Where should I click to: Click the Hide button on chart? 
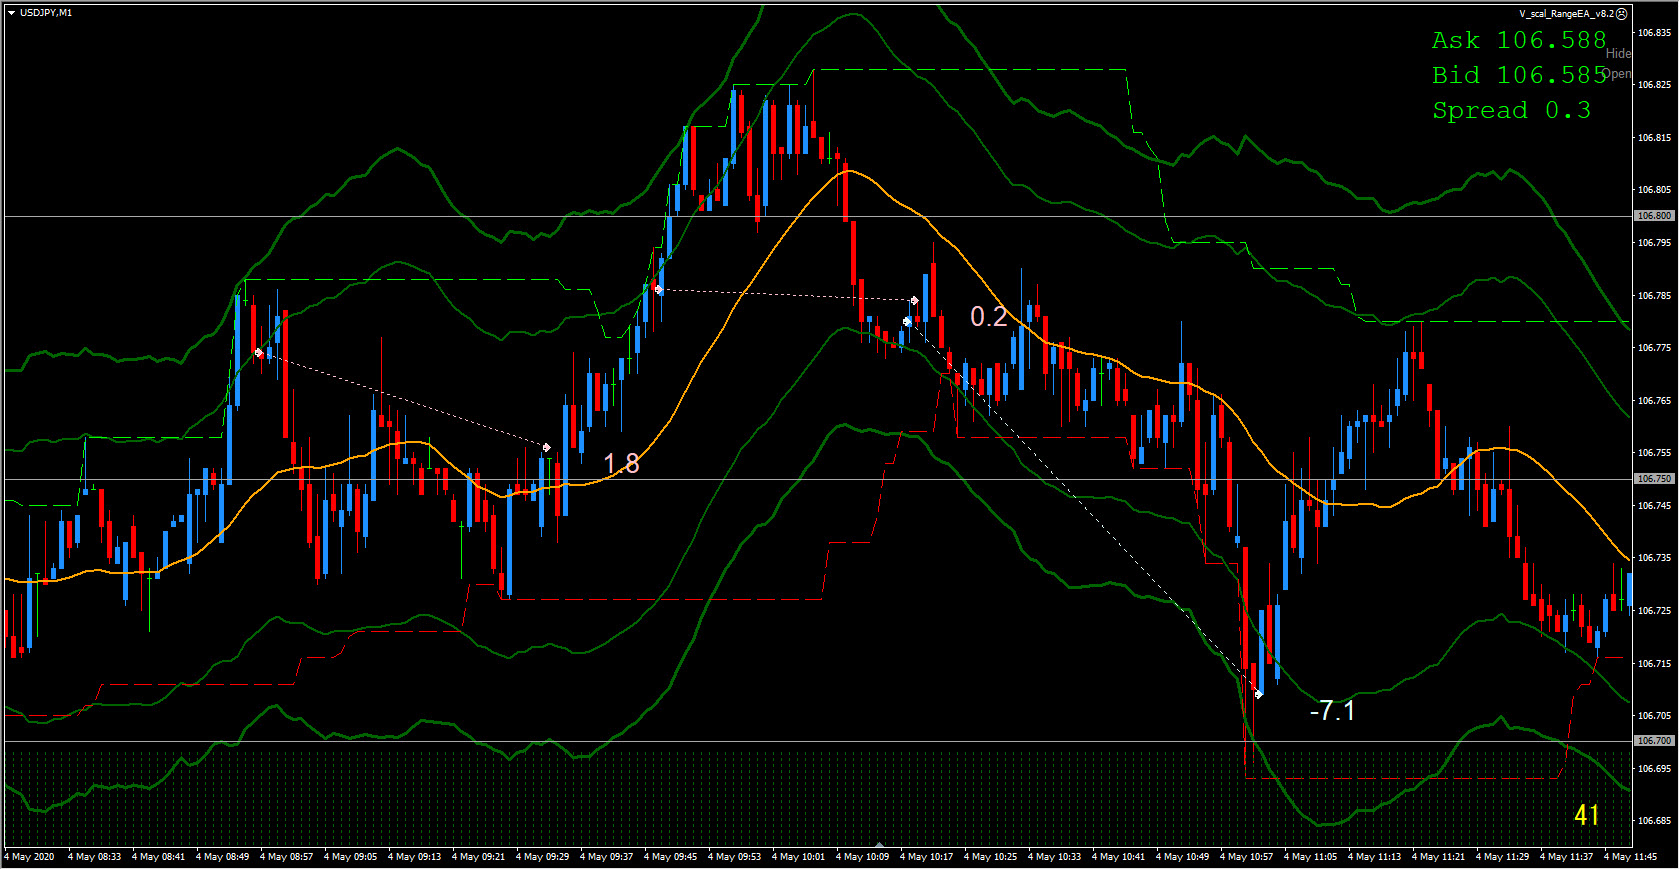point(1618,54)
